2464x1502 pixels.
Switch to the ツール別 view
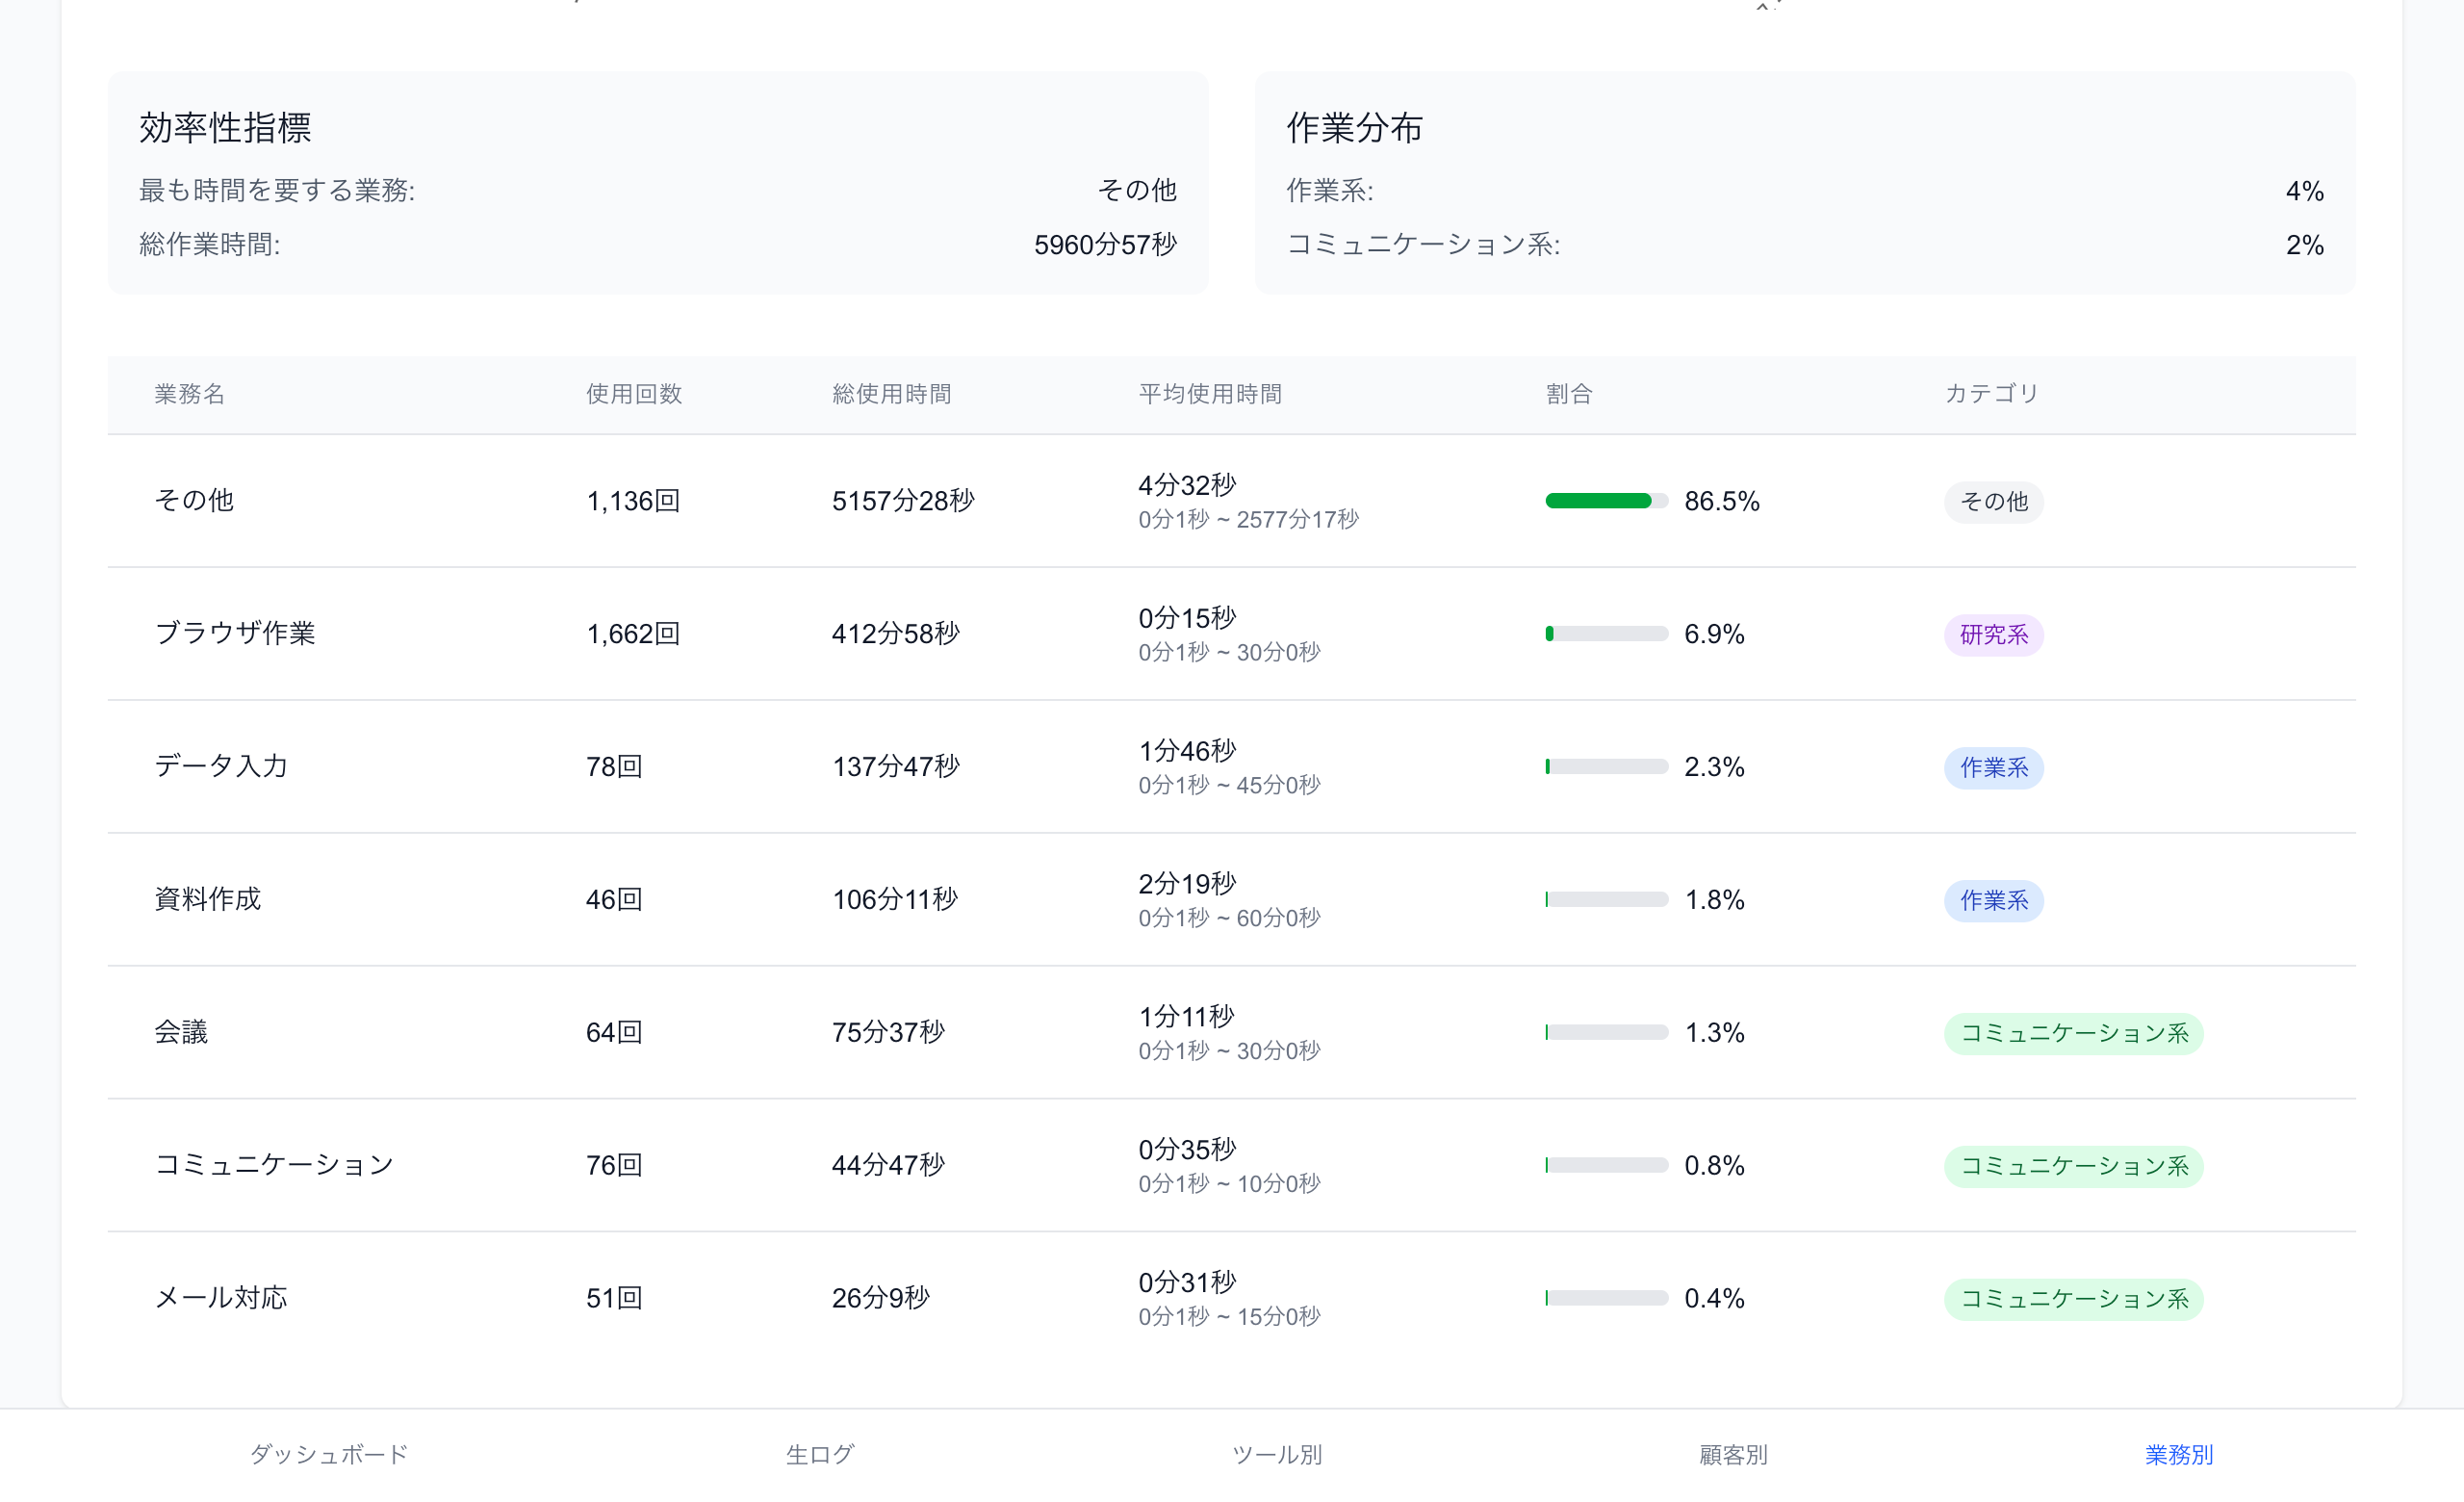pyautogui.click(x=1277, y=1455)
